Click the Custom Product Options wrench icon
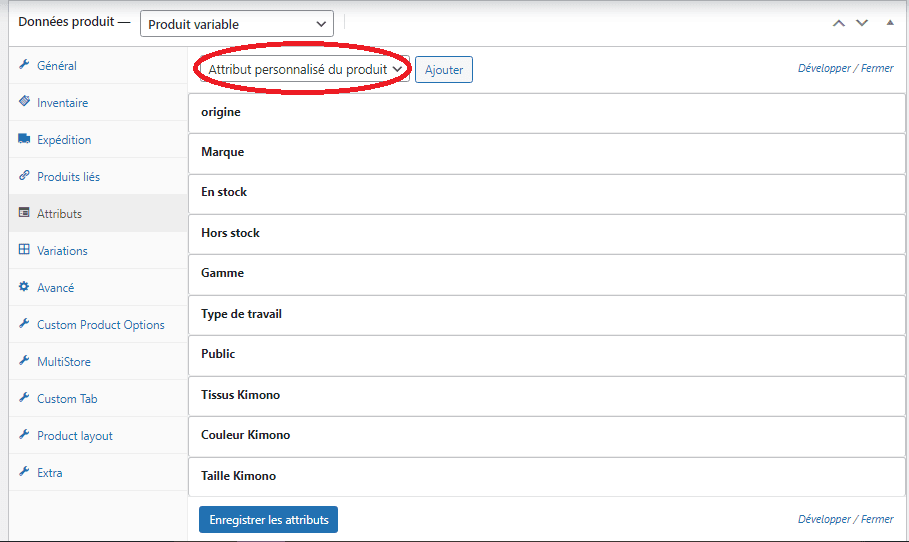This screenshot has height=542, width=909. pyautogui.click(x=24, y=323)
